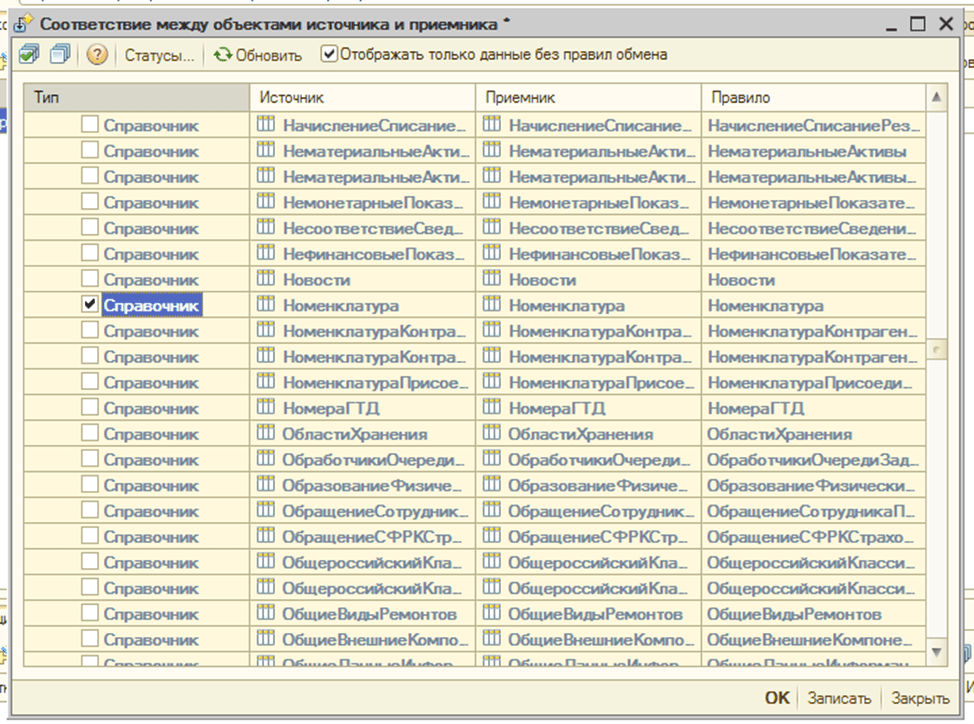Click table icon in Приемник ОбластиХранения cell
Viewport: 974px width, 724px height.
click(492, 433)
